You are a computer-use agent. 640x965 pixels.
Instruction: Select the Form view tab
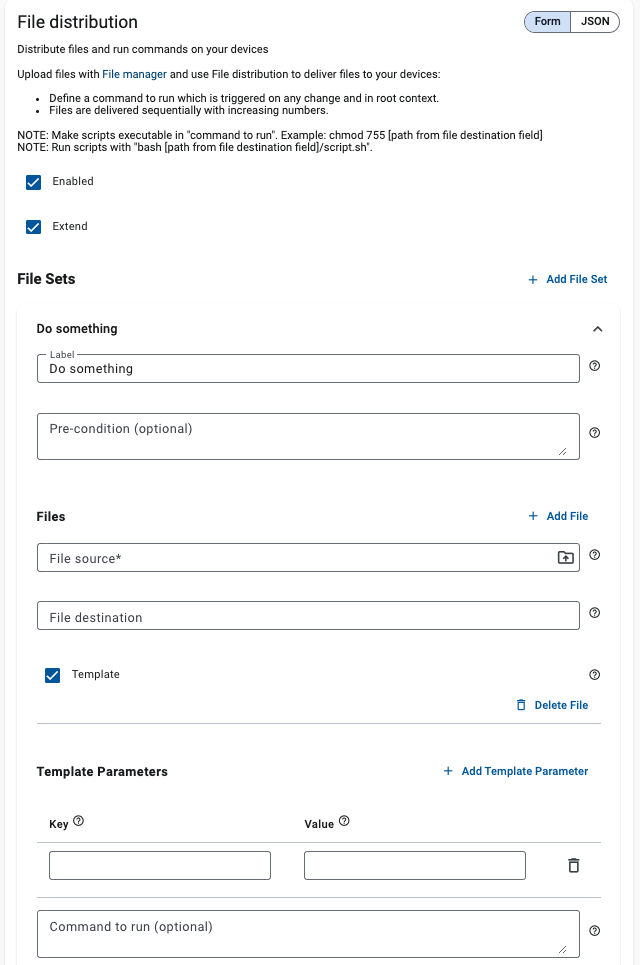pyautogui.click(x=547, y=22)
